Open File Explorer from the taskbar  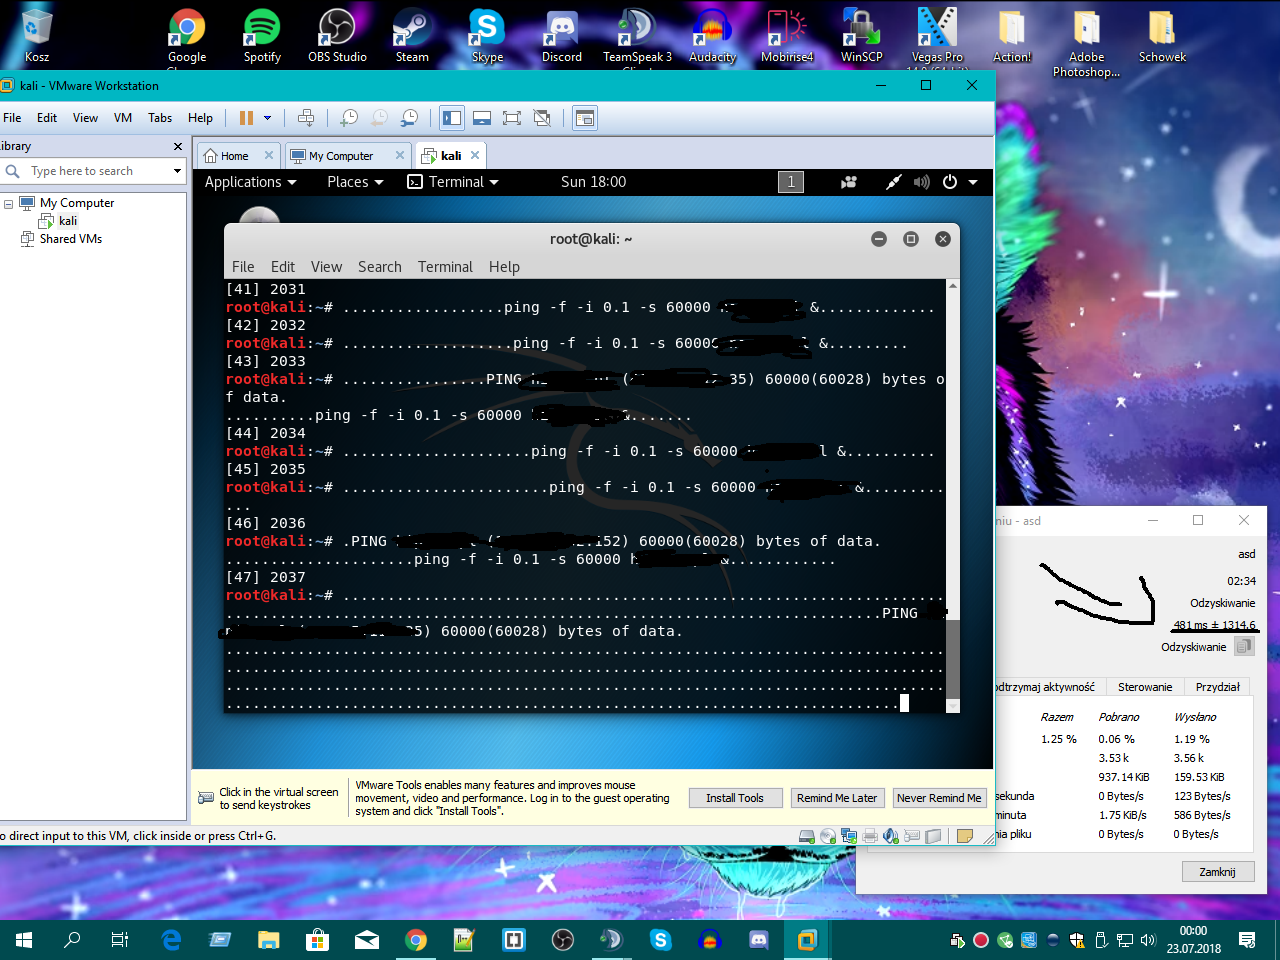[269, 940]
